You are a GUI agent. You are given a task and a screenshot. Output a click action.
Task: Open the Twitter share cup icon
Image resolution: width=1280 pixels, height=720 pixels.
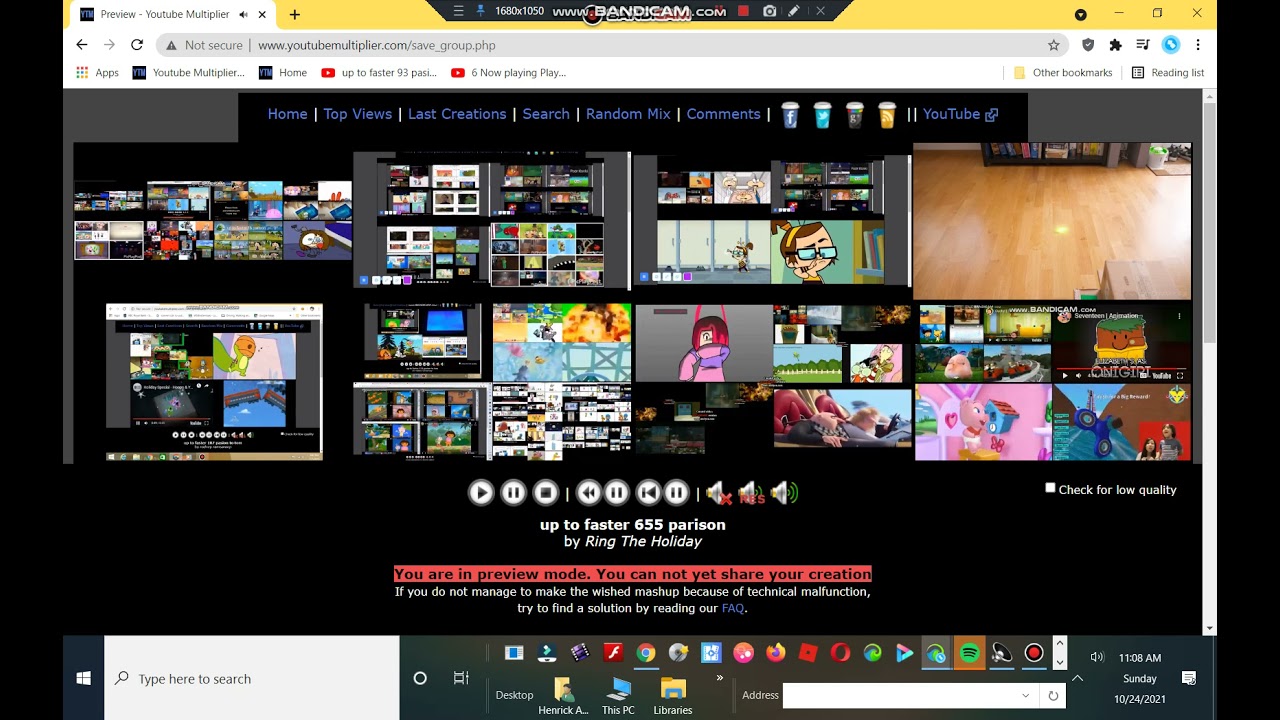[x=822, y=115]
